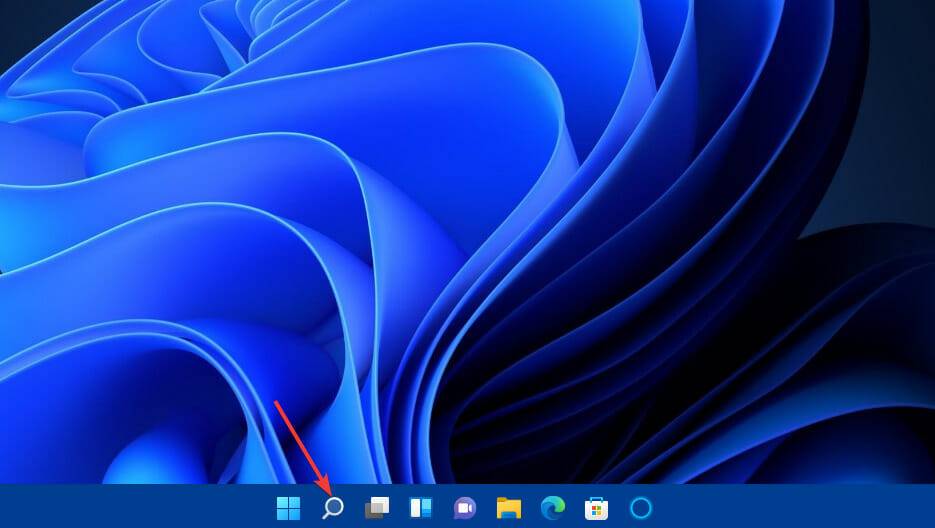The height and width of the screenshot is (528, 935).
Task: Launch Teams Chat from taskbar
Action: [x=465, y=508]
